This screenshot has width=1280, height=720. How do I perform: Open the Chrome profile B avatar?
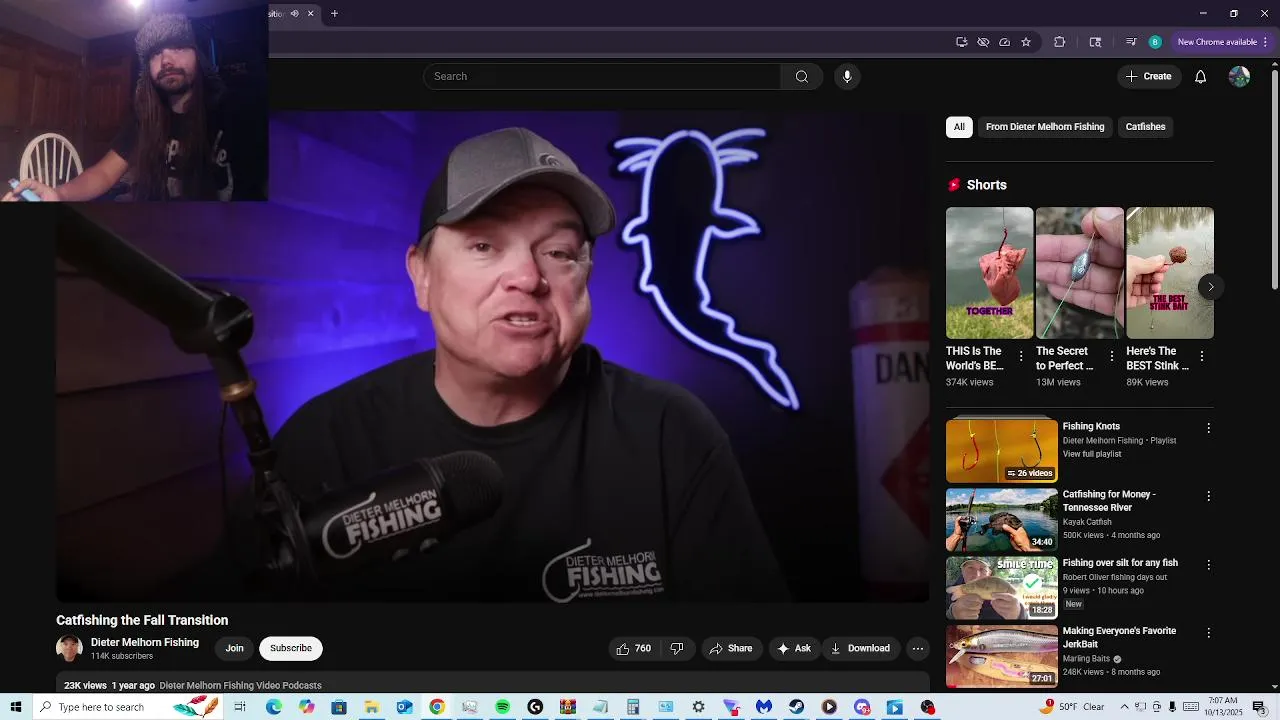1155,42
